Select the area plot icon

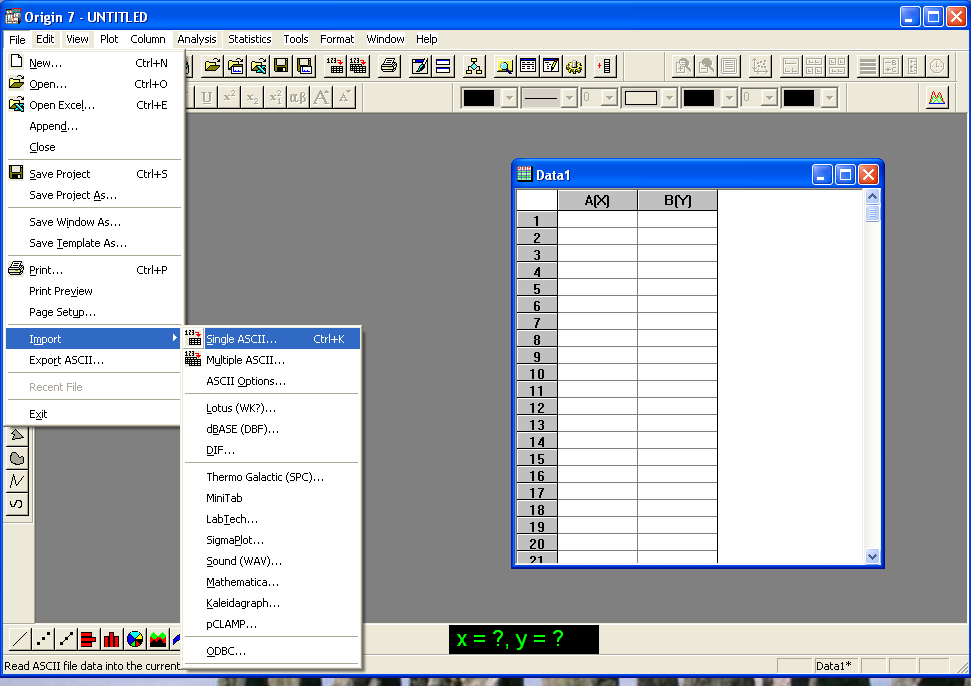[x=158, y=639]
